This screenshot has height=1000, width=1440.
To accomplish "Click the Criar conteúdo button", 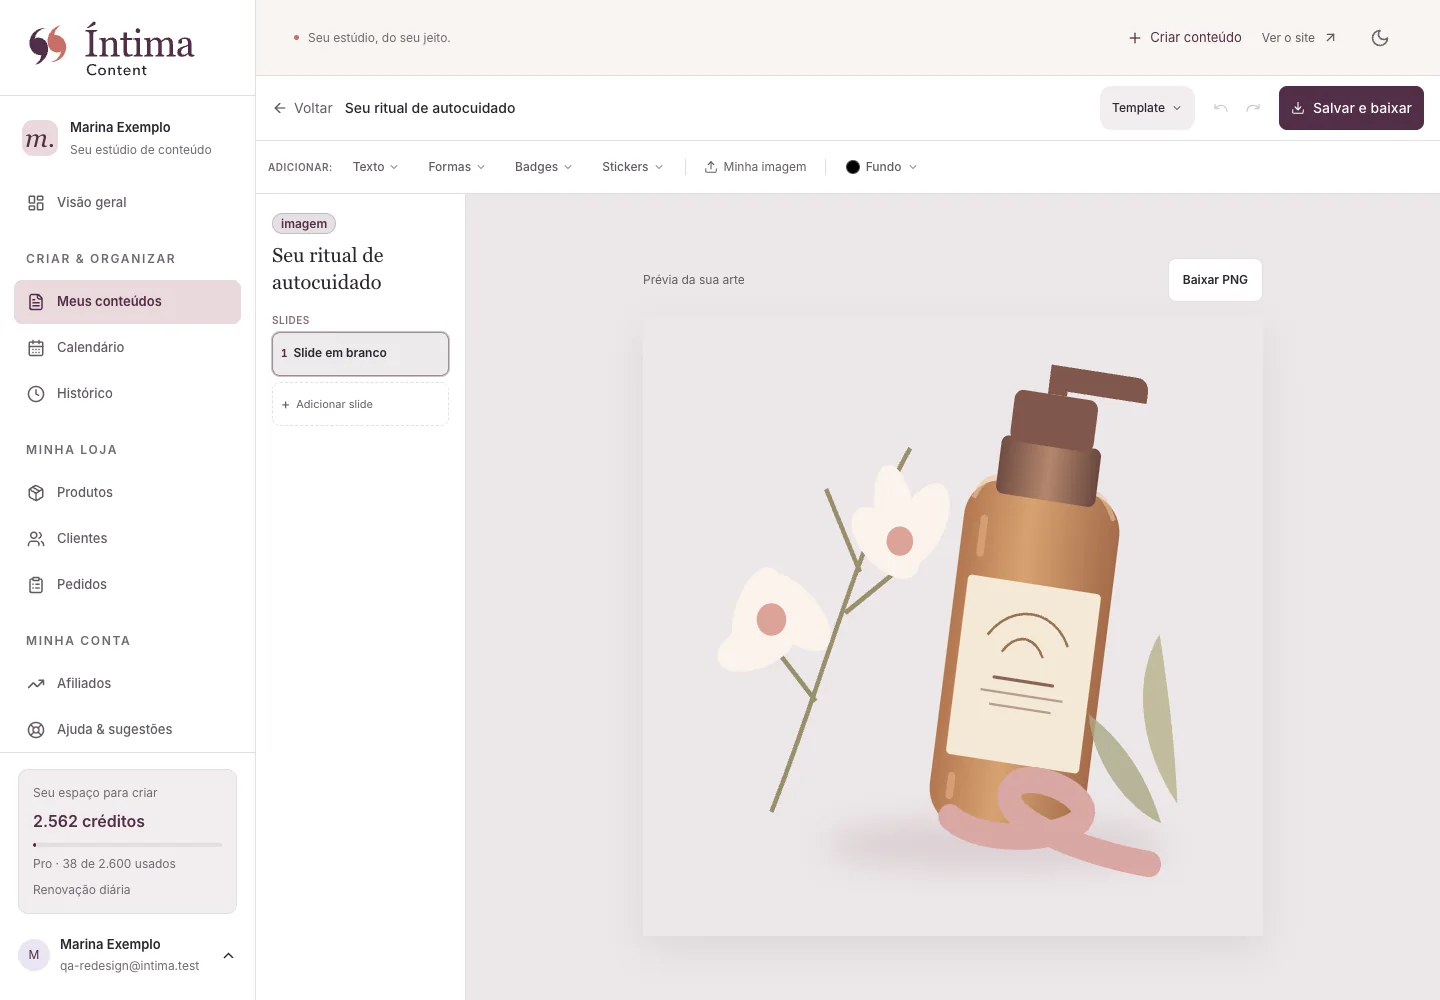I will click(x=1185, y=38).
